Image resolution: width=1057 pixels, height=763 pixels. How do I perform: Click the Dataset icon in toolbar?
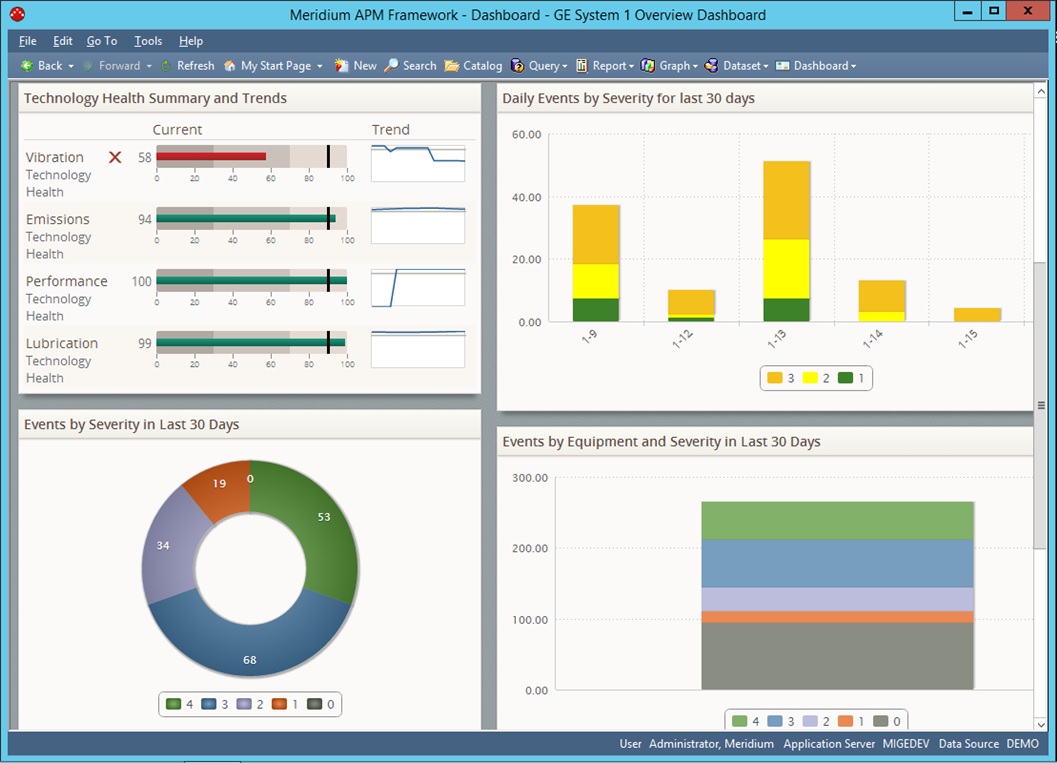click(x=711, y=65)
